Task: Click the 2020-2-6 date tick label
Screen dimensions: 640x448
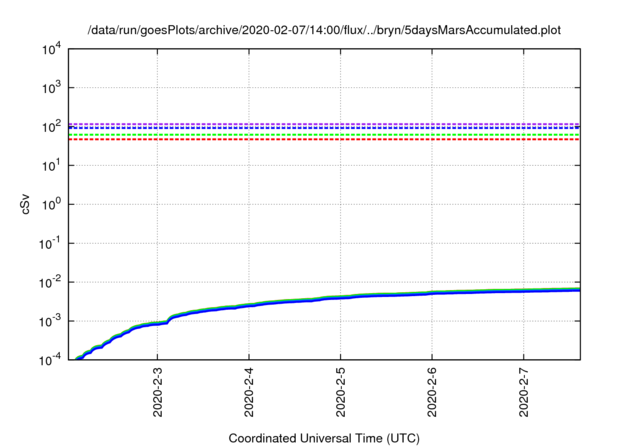Action: (x=432, y=392)
